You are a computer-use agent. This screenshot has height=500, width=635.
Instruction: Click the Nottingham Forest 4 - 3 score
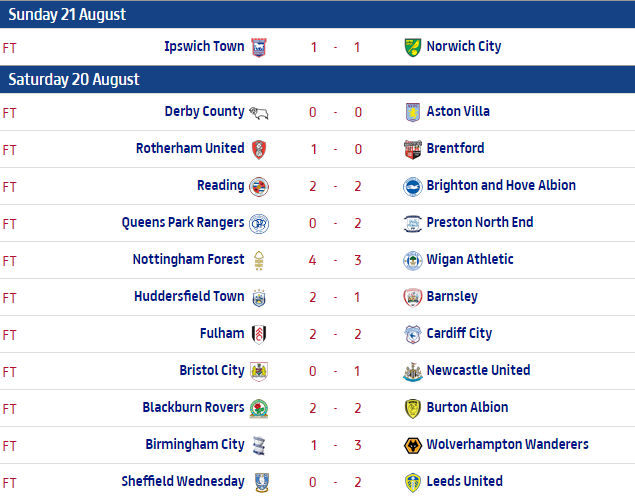point(334,260)
